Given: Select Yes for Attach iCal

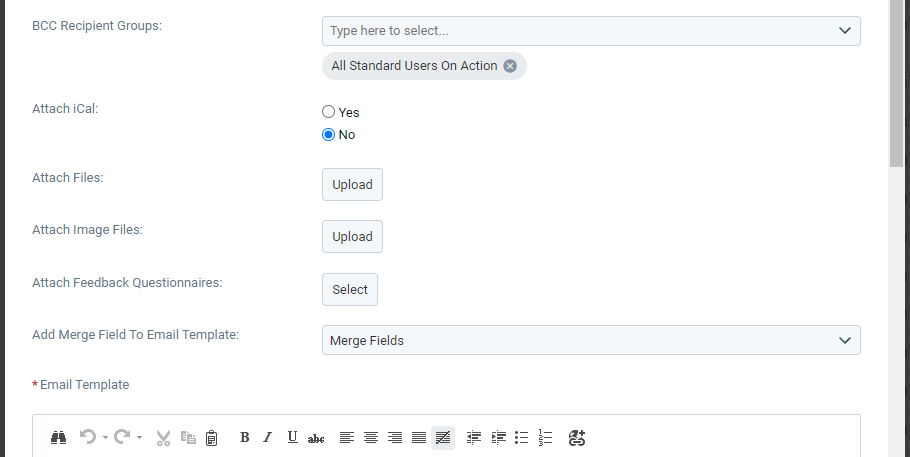Looking at the screenshot, I should (328, 111).
